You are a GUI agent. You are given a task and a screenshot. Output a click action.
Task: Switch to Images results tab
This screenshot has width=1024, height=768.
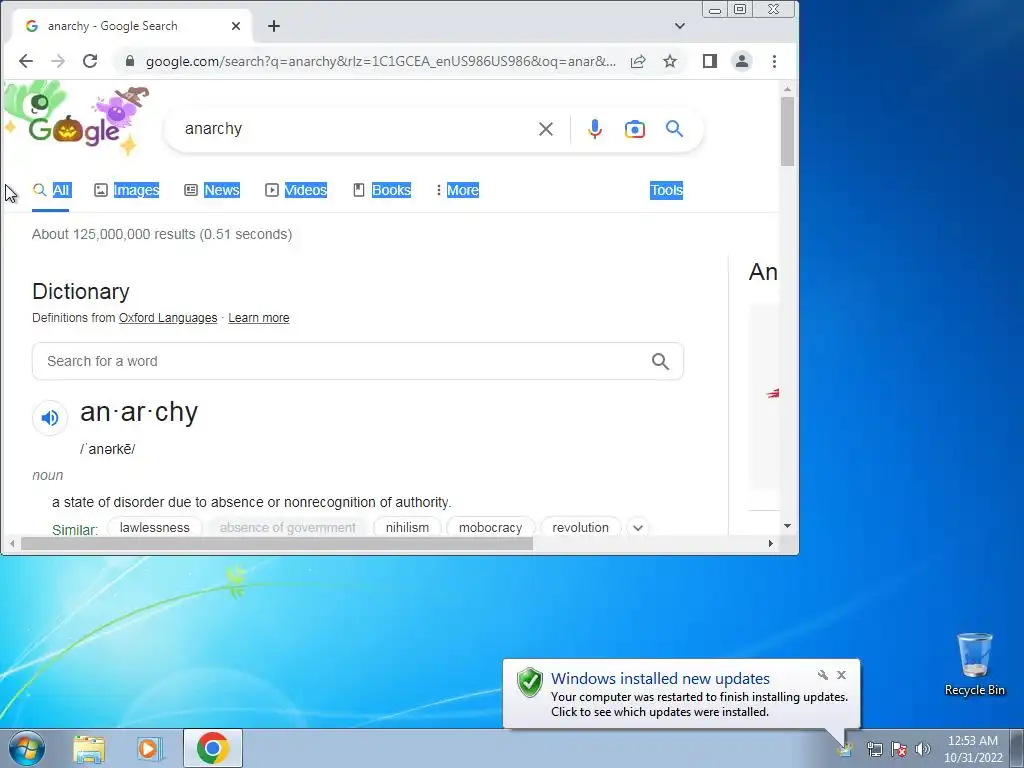tap(127, 190)
